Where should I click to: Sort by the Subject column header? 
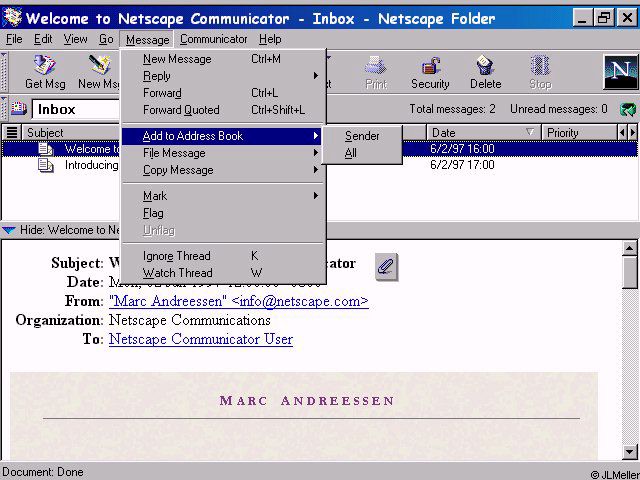(x=72, y=133)
